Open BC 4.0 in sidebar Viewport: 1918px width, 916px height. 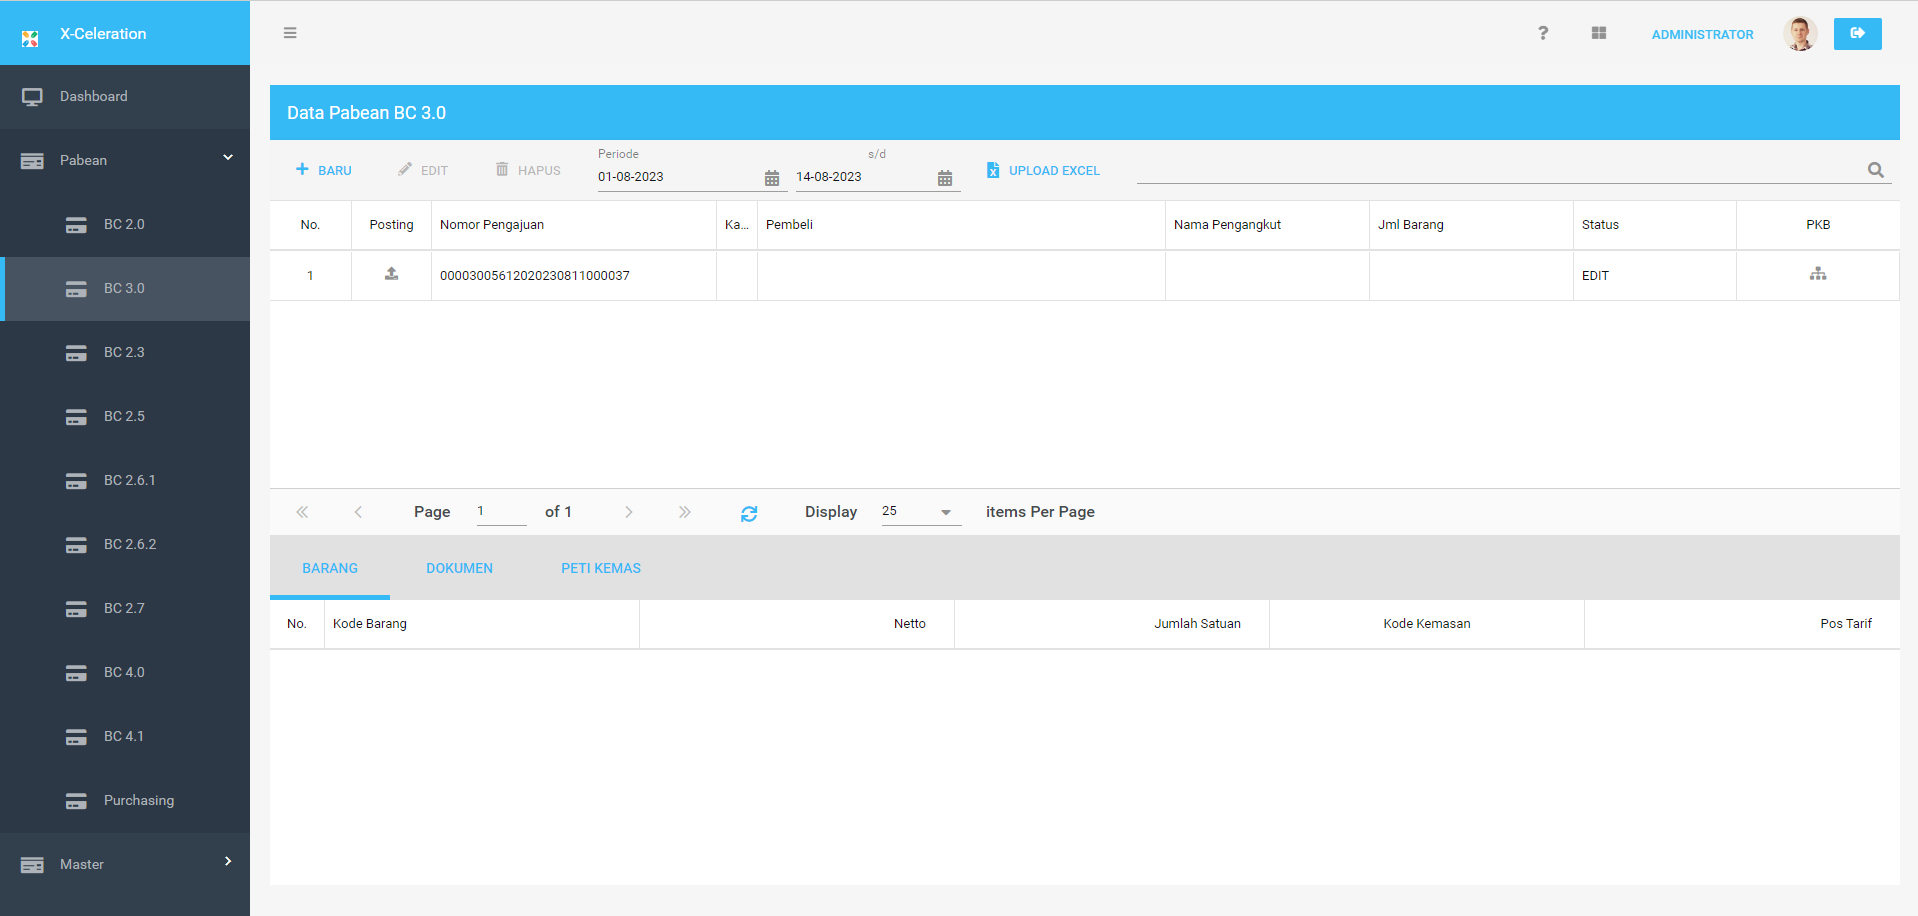click(x=125, y=672)
